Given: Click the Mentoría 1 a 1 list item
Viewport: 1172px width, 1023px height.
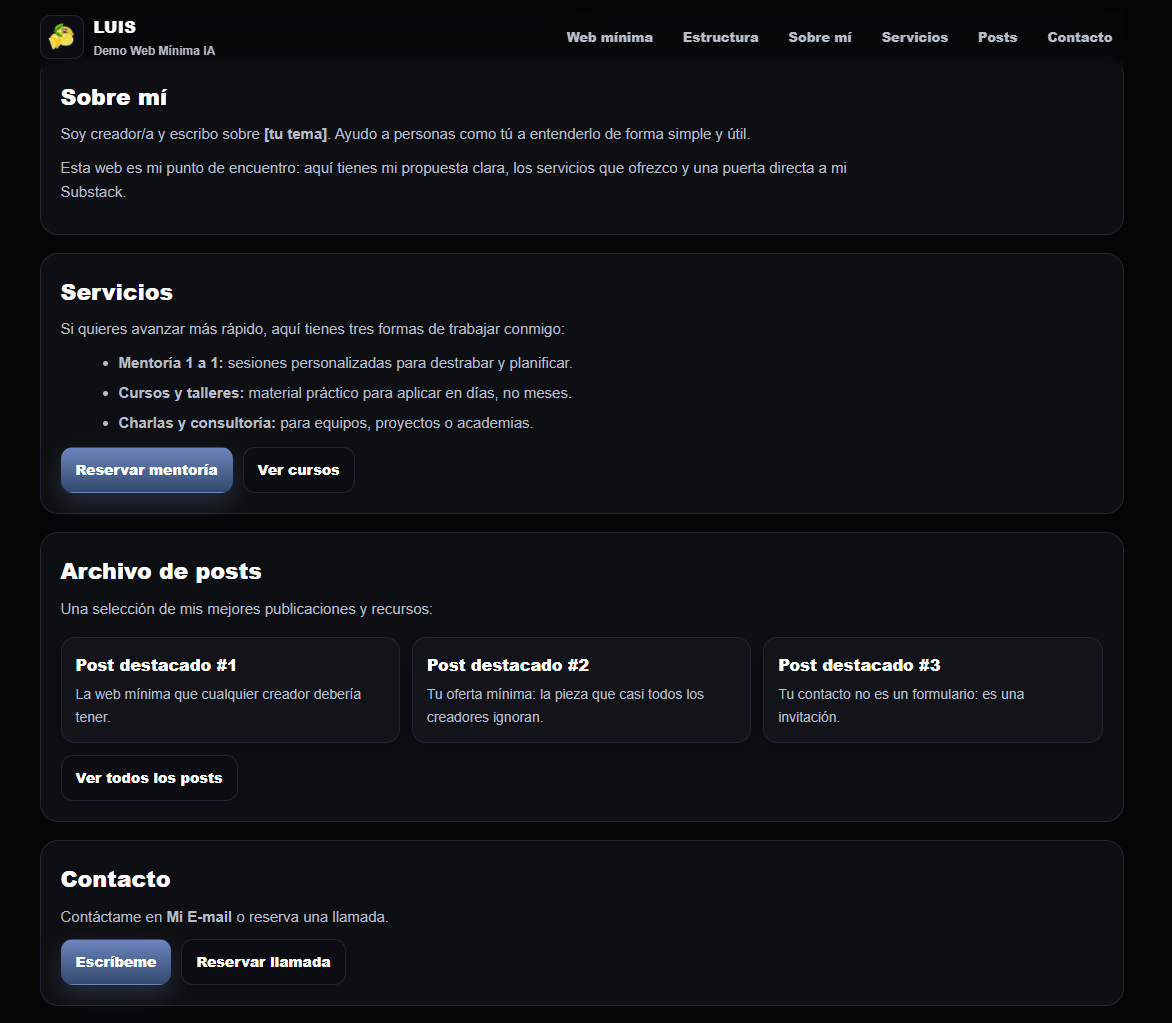Looking at the screenshot, I should (344, 363).
